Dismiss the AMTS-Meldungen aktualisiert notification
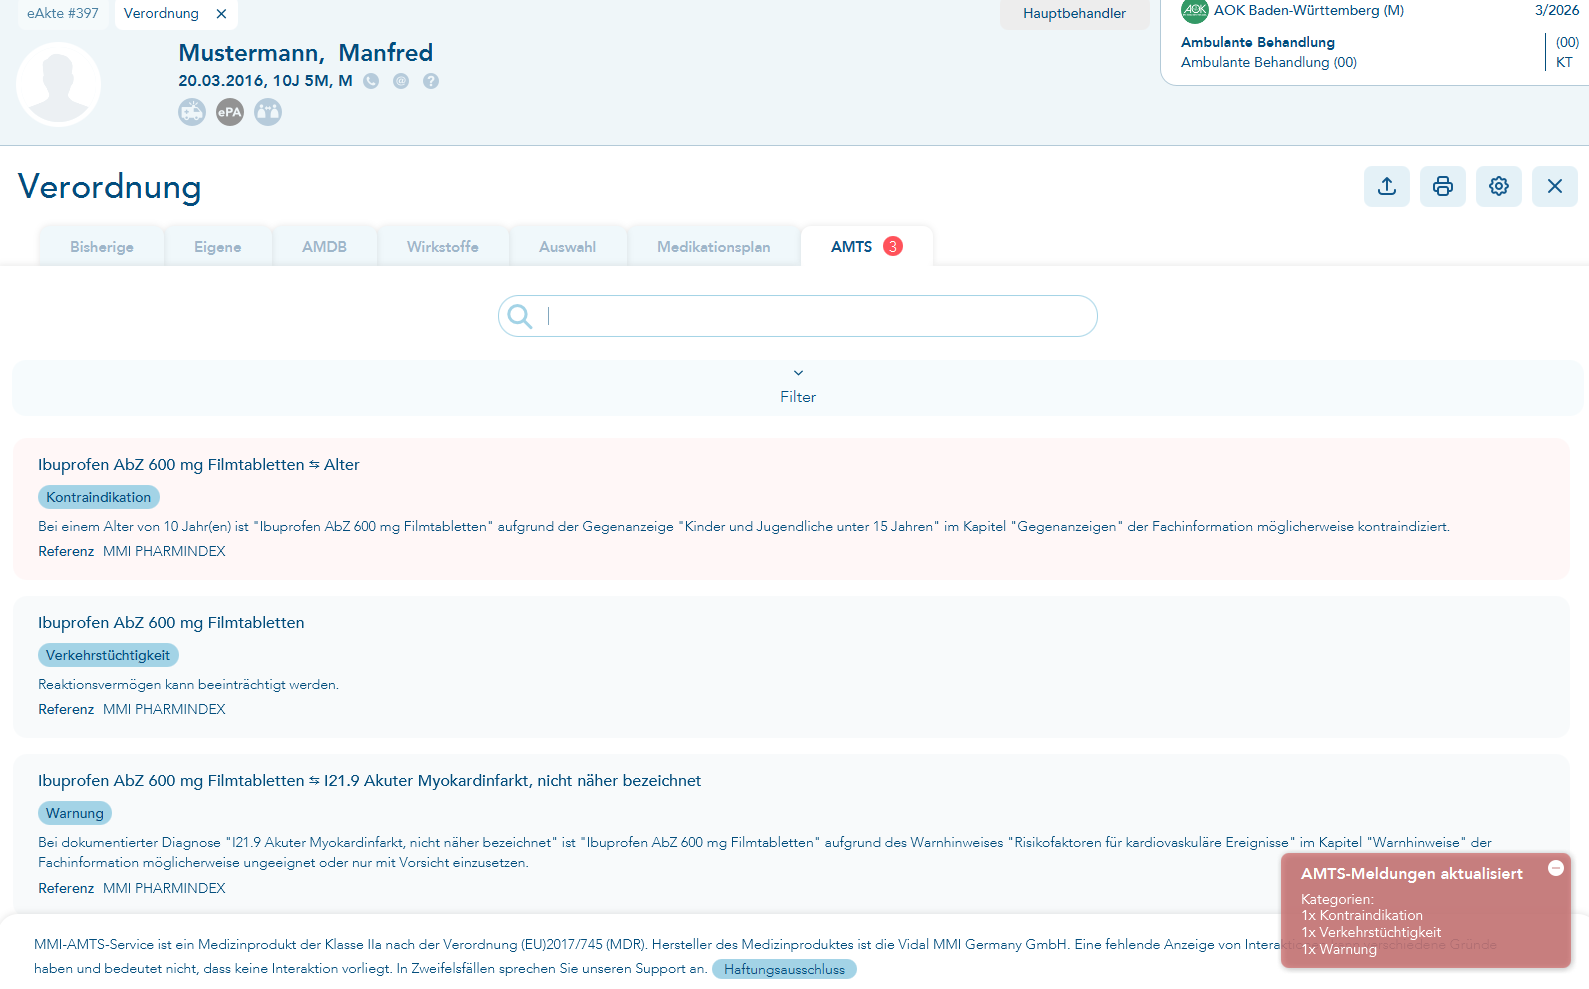Image resolution: width=1589 pixels, height=989 pixels. pyautogui.click(x=1556, y=868)
